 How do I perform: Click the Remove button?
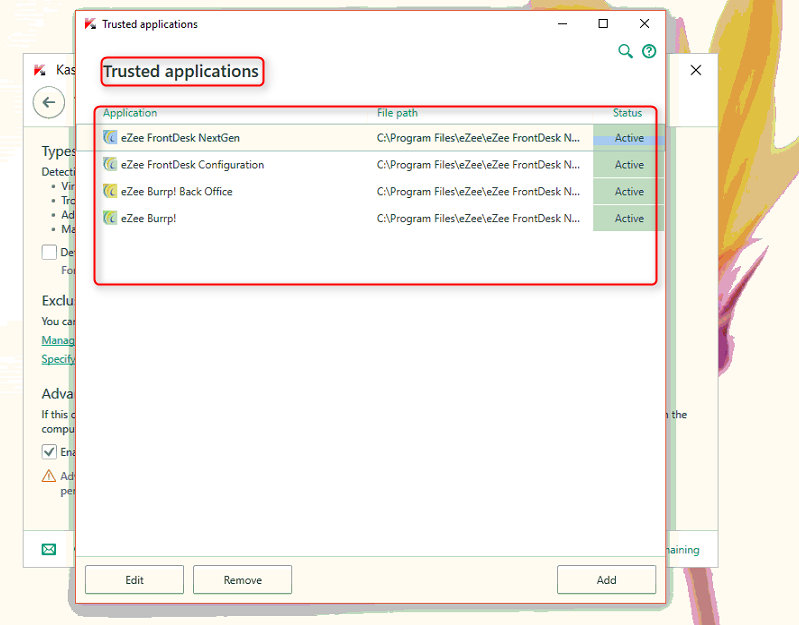pyautogui.click(x=243, y=580)
